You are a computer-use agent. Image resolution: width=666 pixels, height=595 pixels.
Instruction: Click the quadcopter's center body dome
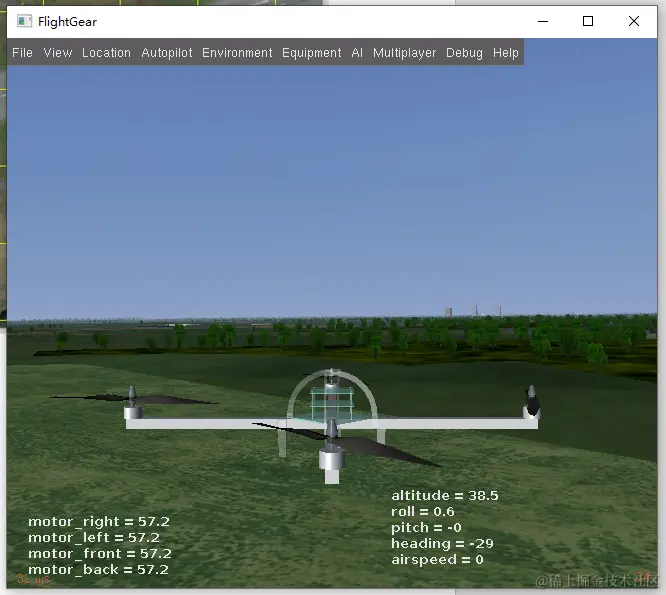point(332,397)
